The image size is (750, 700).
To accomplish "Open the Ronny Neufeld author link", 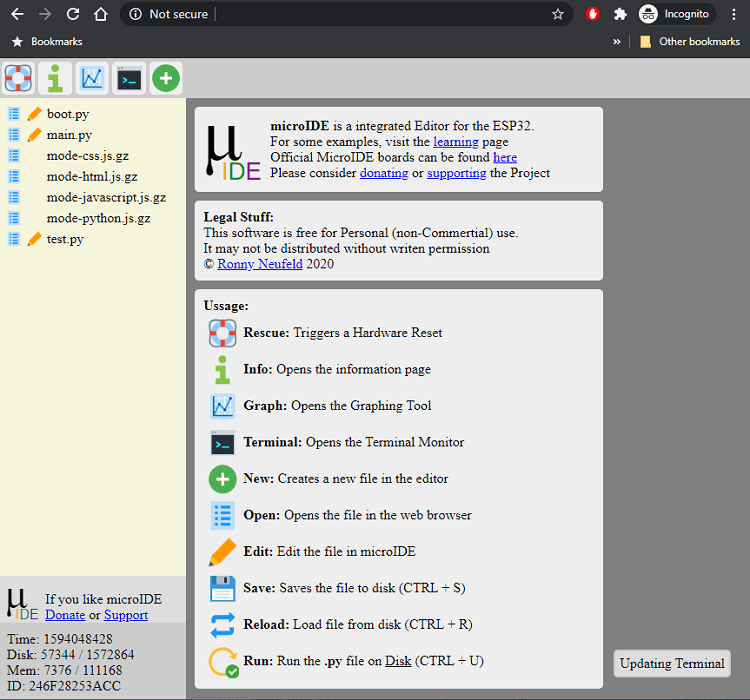I will tap(260, 265).
